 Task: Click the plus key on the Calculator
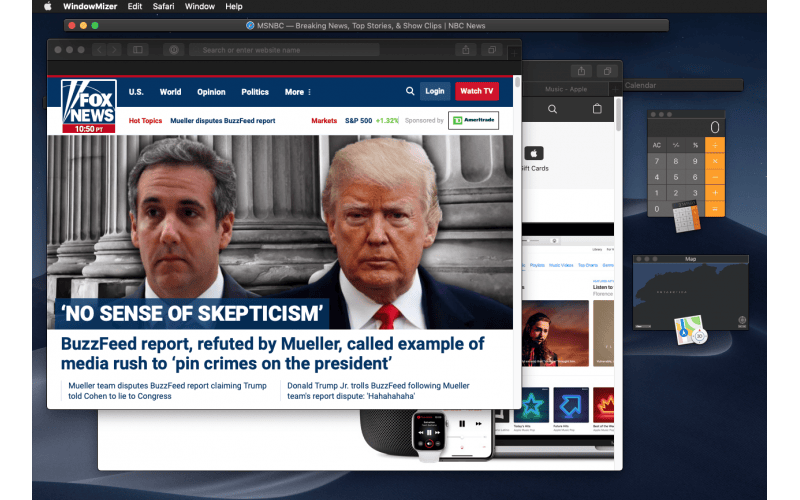[715, 192]
